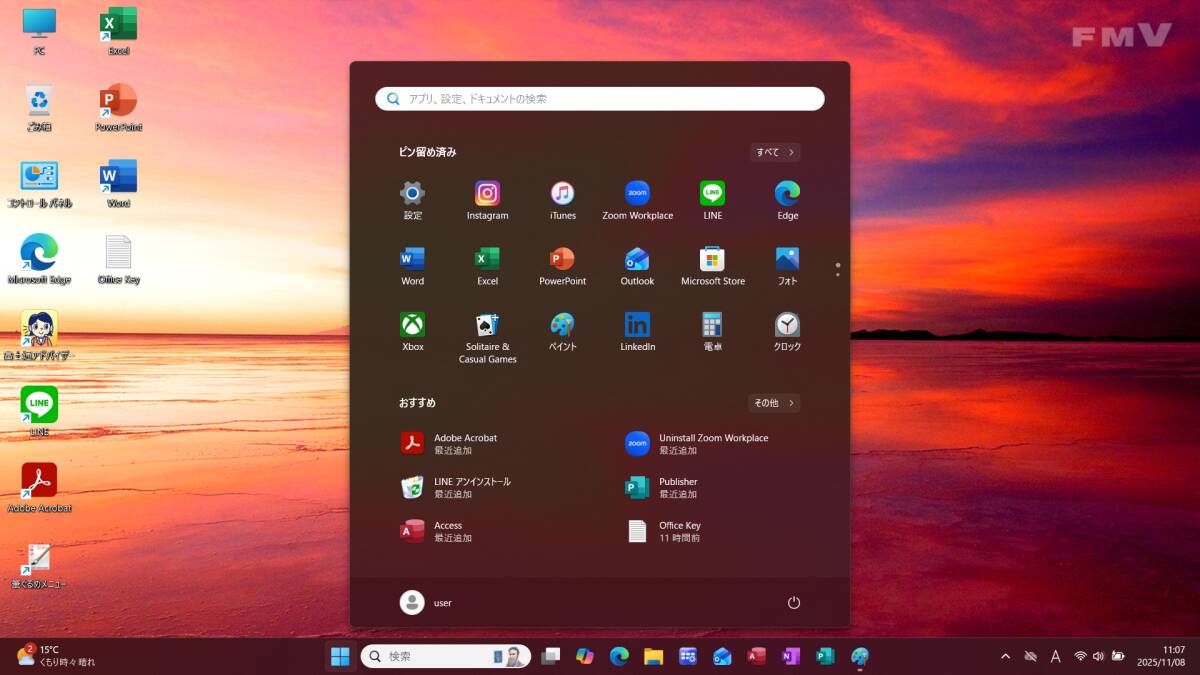This screenshot has width=1200, height=675.
Task: Launch Word from Start menu pinned apps
Action: point(413,266)
